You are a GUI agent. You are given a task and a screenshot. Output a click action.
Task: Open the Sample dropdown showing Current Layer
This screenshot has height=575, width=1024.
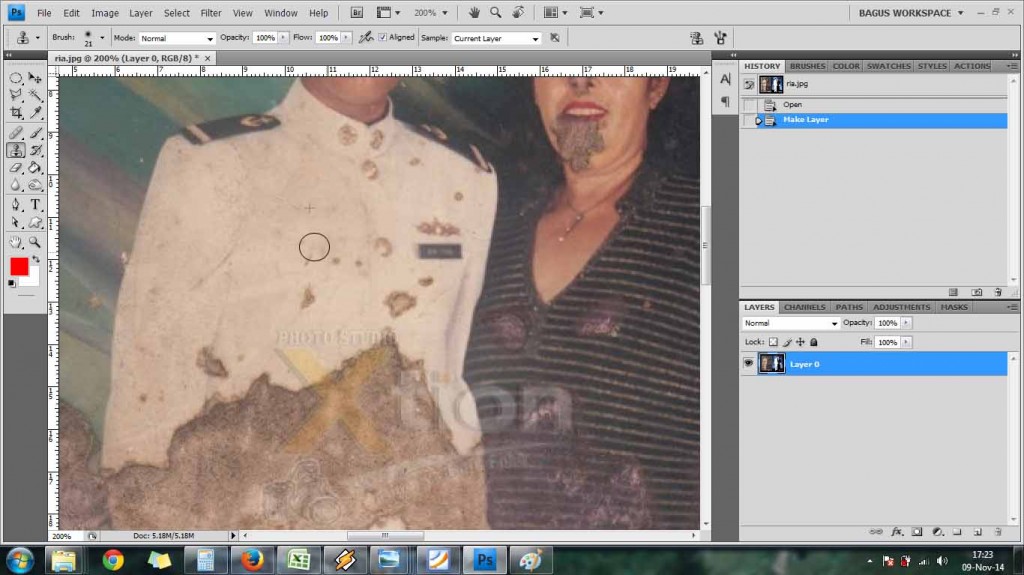(496, 39)
